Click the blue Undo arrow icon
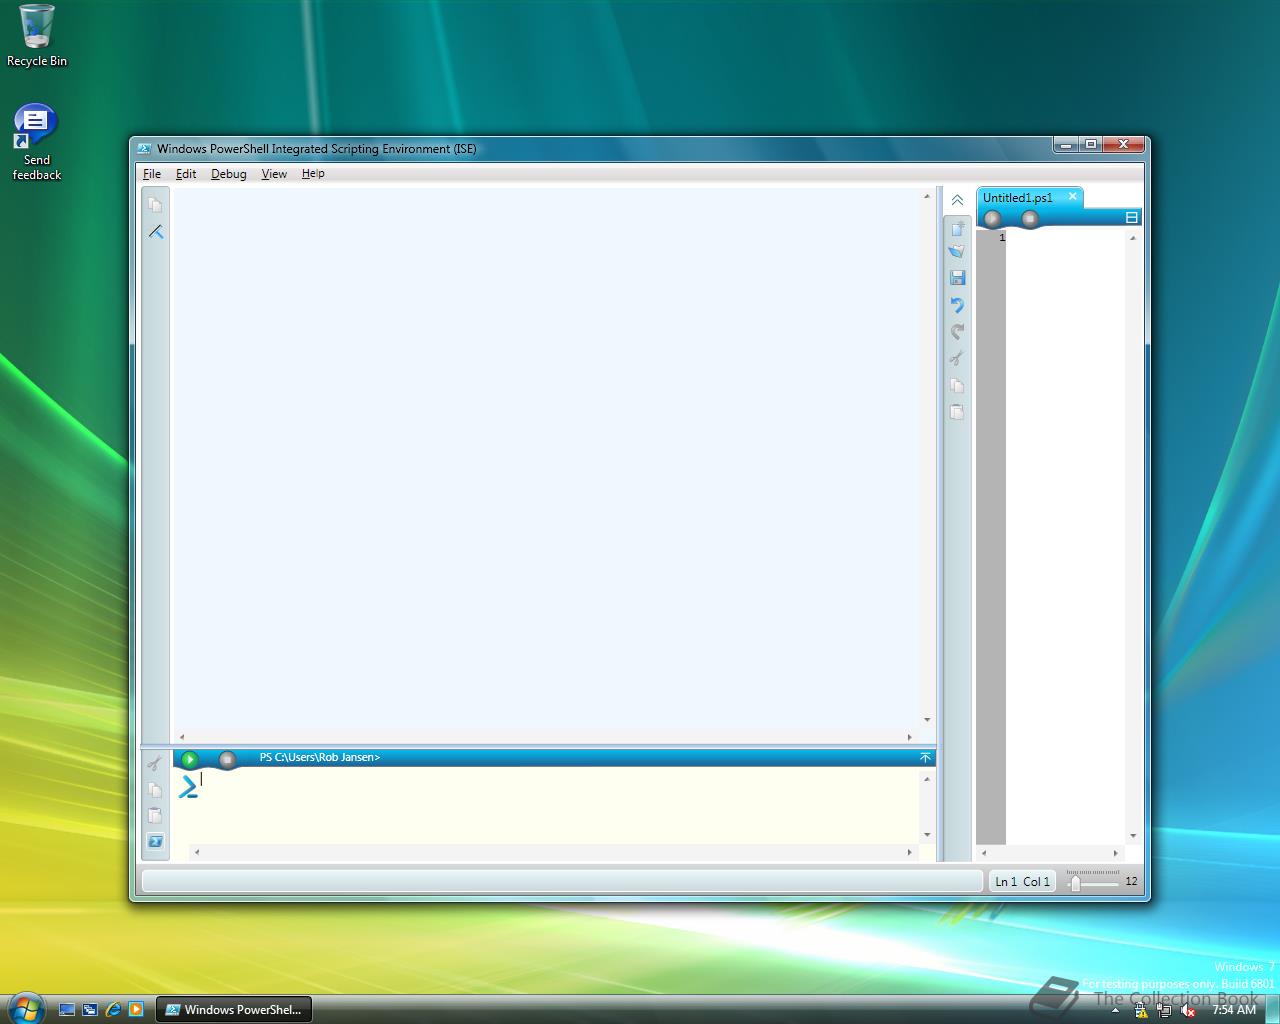This screenshot has height=1024, width=1280. (x=957, y=304)
